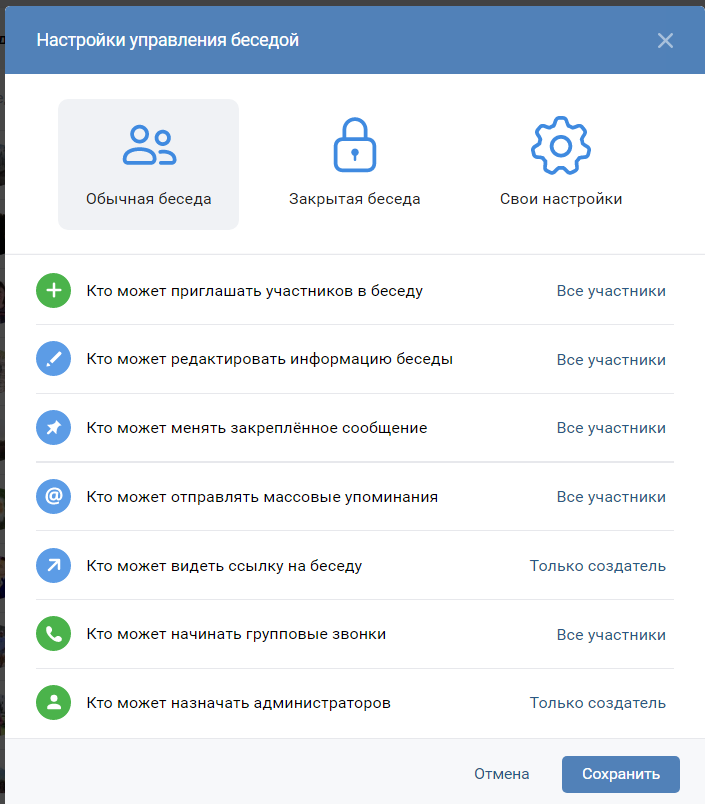
Task: Click the green person administrators icon
Action: [53, 702]
